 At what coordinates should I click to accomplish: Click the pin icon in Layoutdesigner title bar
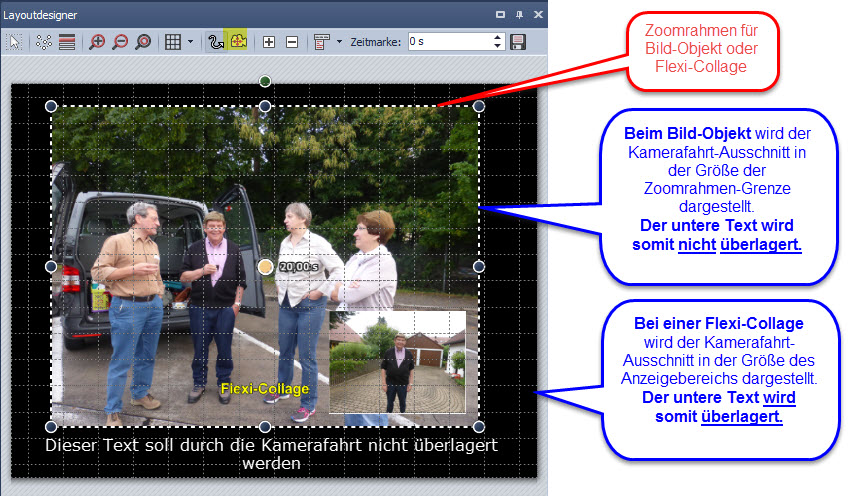click(x=519, y=14)
